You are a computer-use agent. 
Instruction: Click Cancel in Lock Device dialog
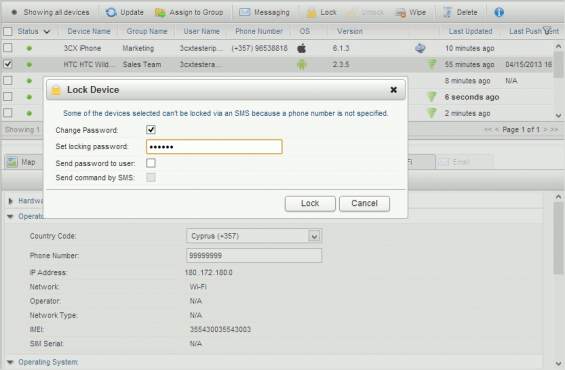[364, 204]
